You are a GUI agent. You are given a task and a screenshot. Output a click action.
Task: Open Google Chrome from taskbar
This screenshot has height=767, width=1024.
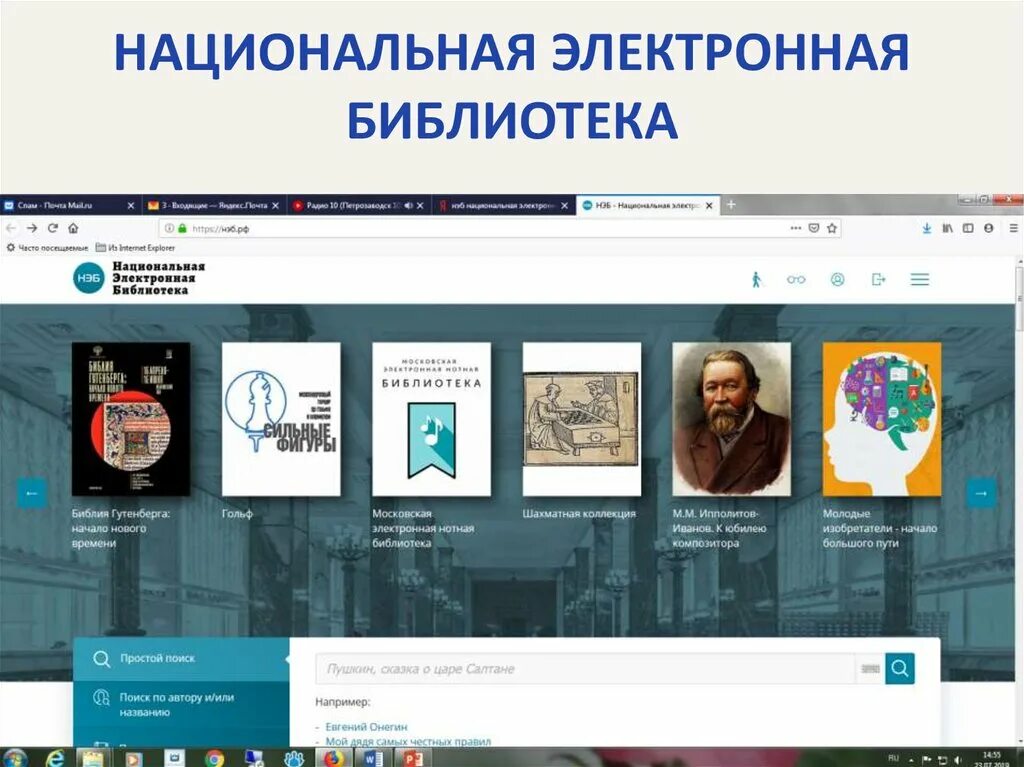pyautogui.click(x=214, y=759)
